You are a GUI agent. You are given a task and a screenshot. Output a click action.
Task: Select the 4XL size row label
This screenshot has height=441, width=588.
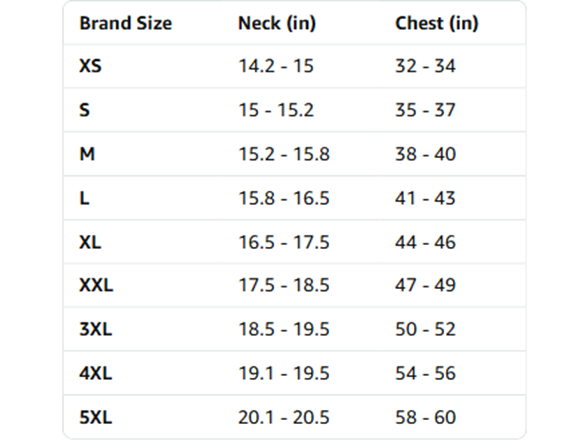[x=96, y=373]
